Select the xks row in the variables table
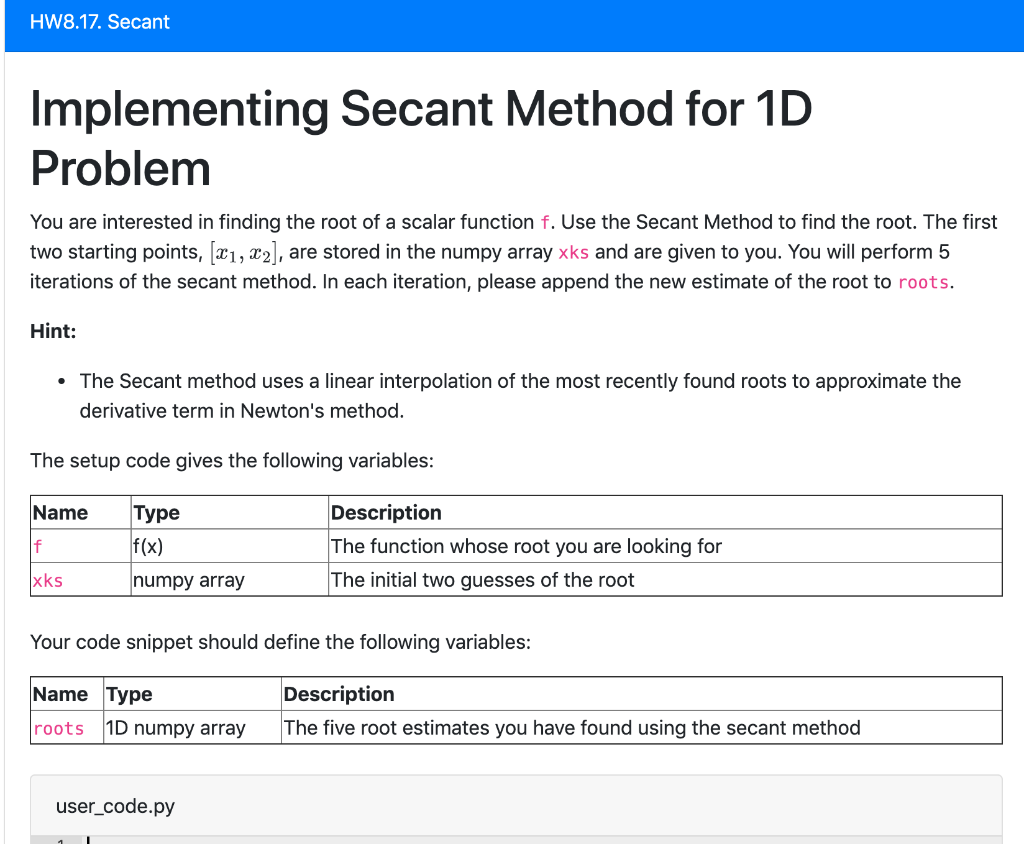Screen dimensions: 1024x844 click(48, 580)
